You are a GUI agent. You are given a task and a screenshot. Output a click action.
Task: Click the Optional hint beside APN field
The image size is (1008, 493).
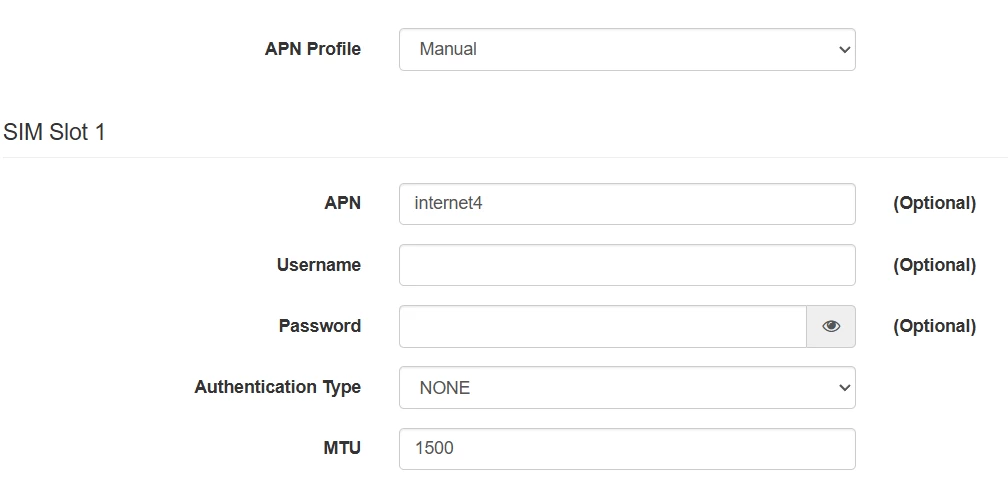pos(934,203)
